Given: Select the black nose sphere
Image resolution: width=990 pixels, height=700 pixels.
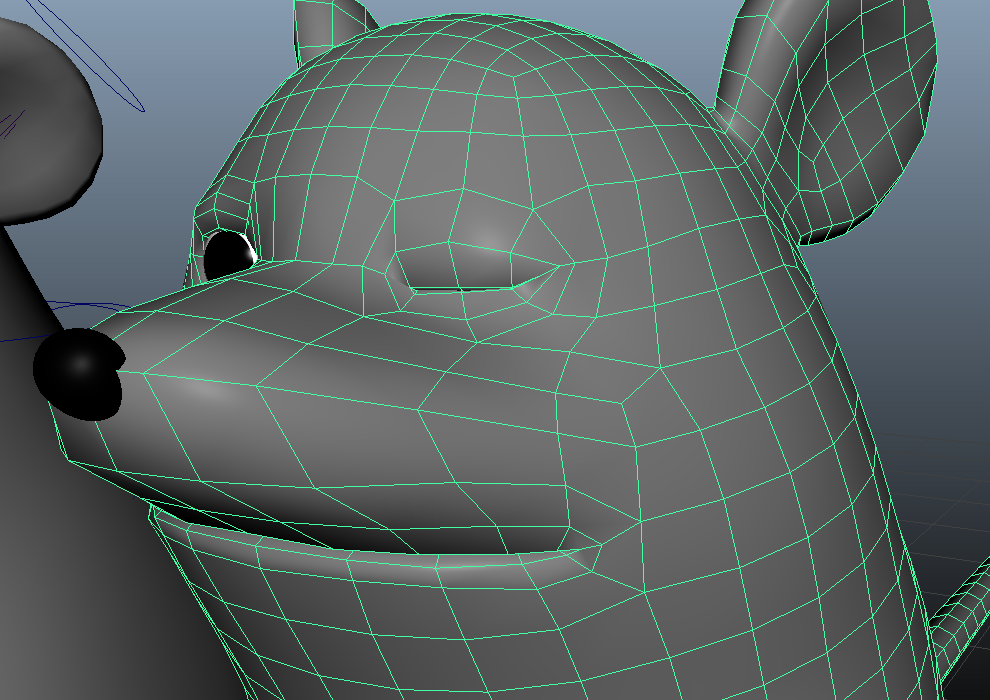Looking at the screenshot, I should click(x=77, y=373).
